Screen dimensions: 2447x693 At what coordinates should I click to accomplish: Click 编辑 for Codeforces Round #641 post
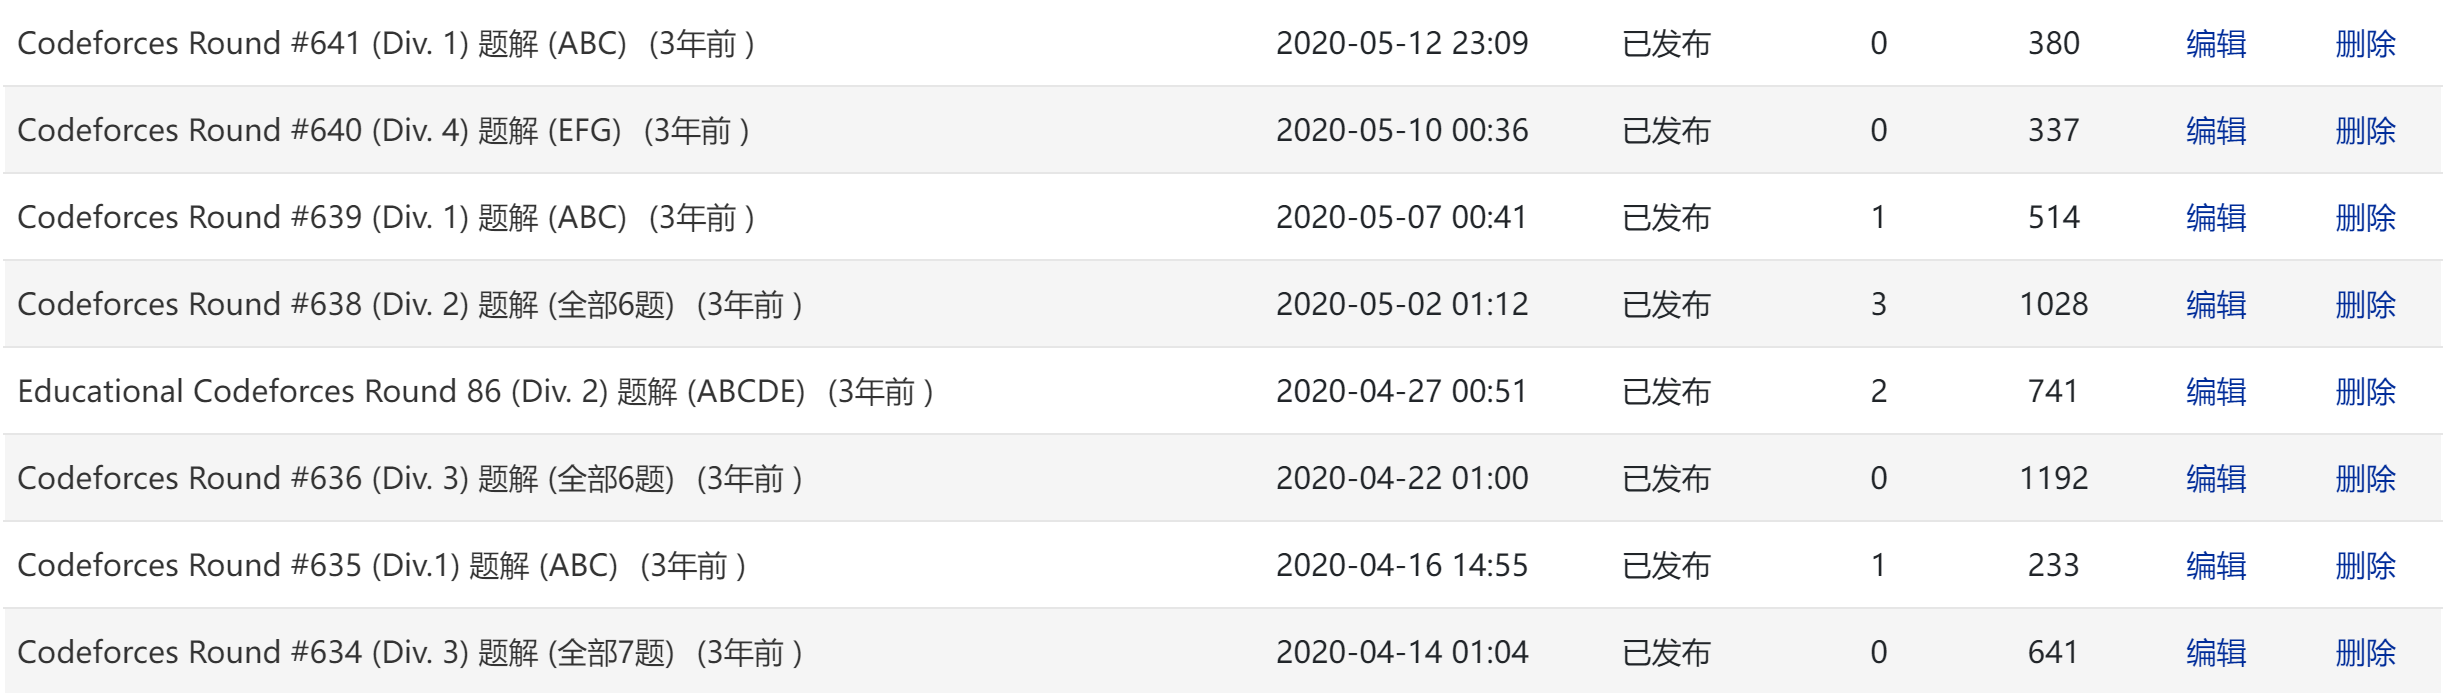[2215, 44]
